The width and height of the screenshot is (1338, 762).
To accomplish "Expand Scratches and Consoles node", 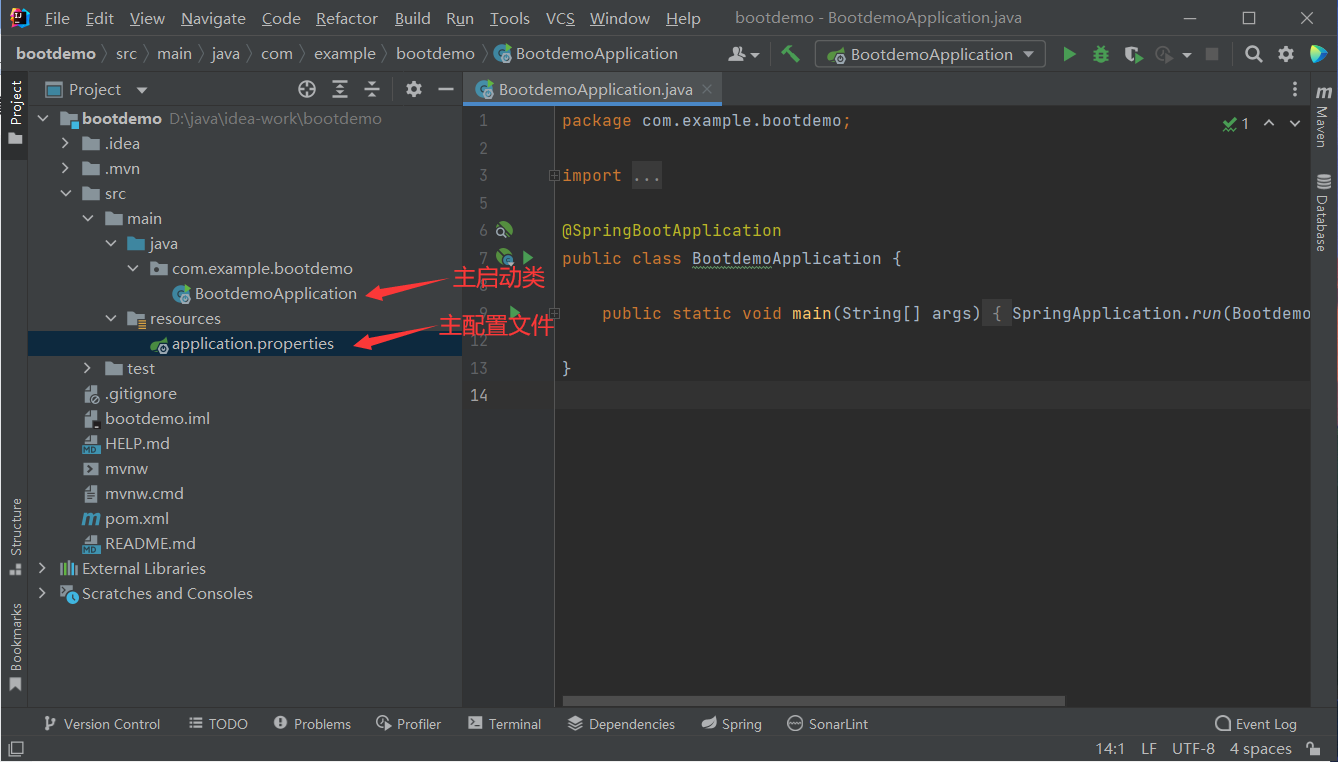I will pyautogui.click(x=42, y=593).
